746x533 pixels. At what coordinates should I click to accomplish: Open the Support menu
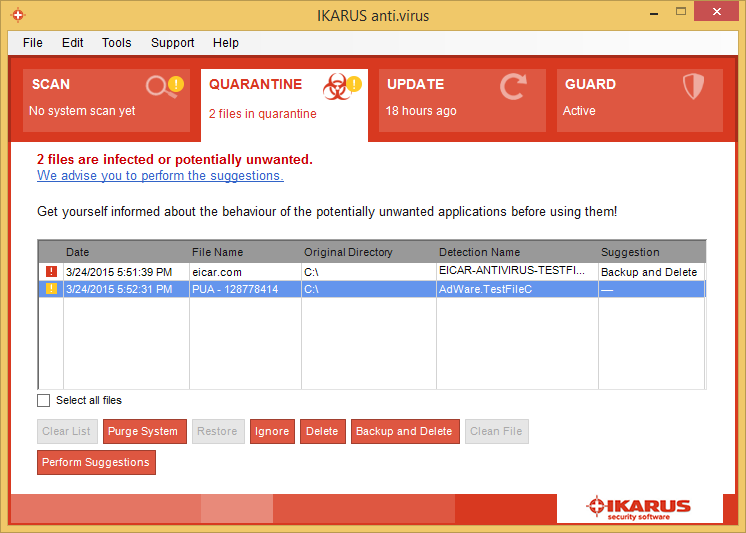172,43
